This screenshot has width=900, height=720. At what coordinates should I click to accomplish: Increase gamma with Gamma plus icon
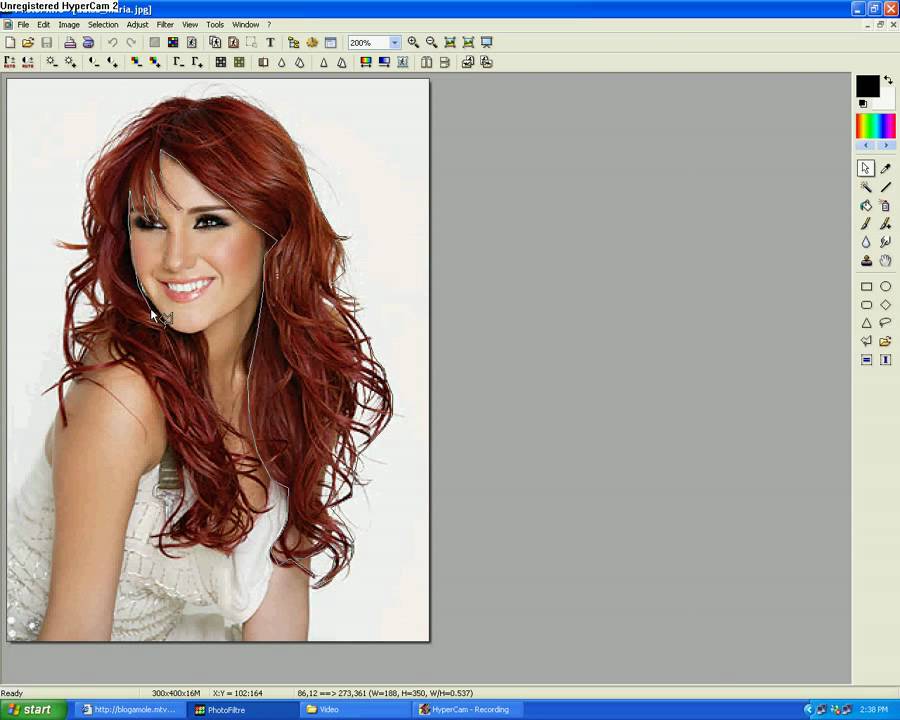pyautogui.click(x=197, y=62)
